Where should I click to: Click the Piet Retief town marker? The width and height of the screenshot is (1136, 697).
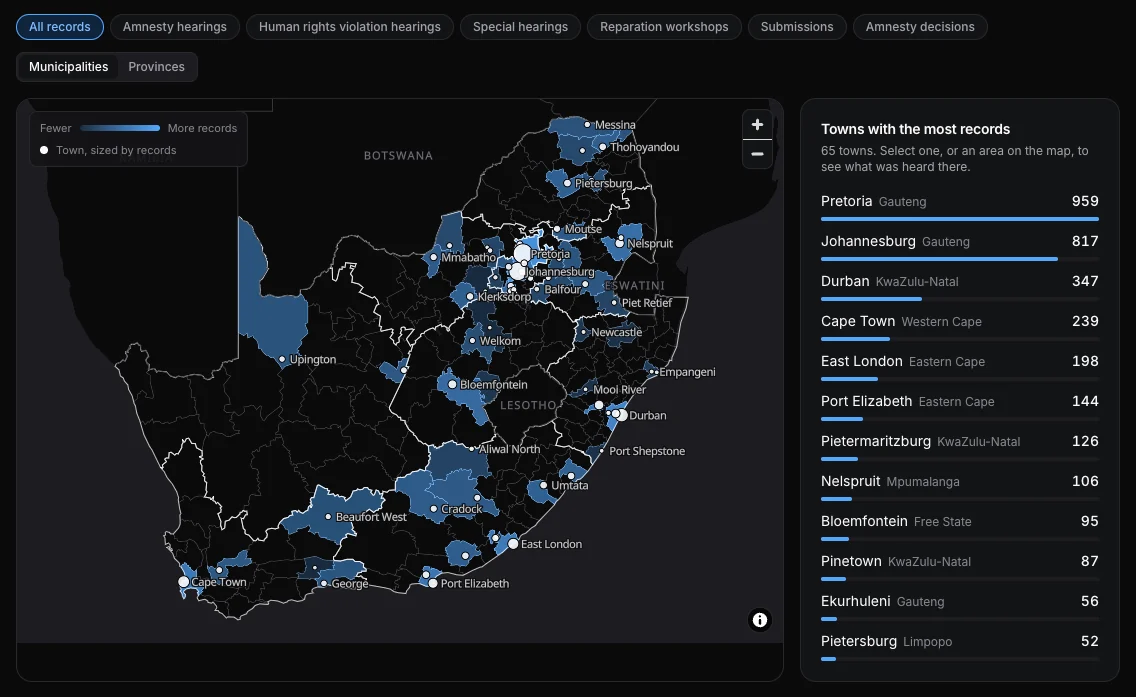614,302
